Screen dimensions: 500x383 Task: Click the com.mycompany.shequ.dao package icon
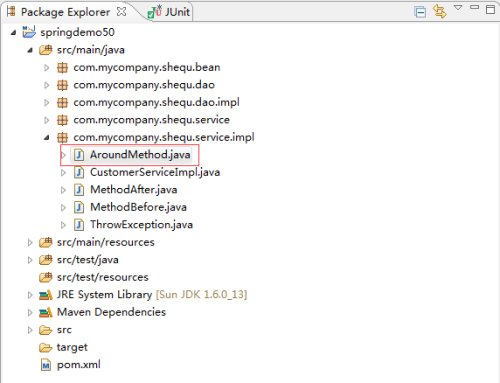pos(62,85)
